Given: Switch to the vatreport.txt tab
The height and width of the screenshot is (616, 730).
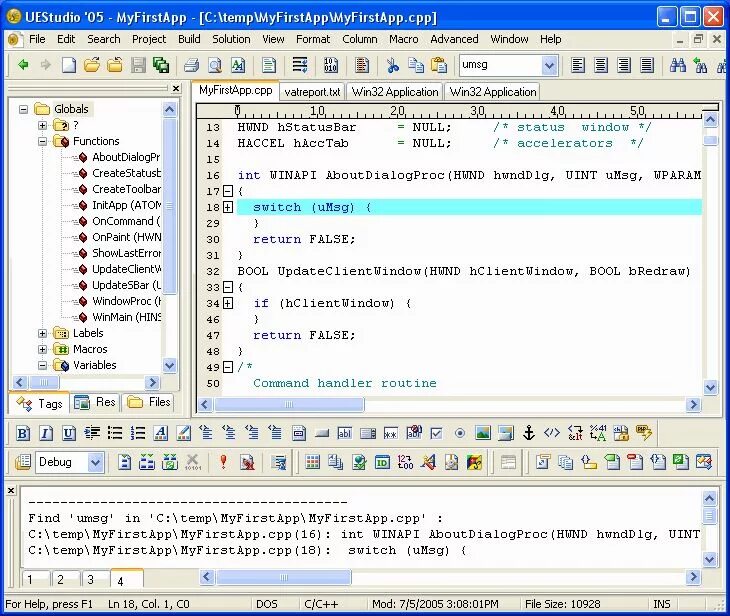Looking at the screenshot, I should tap(312, 92).
